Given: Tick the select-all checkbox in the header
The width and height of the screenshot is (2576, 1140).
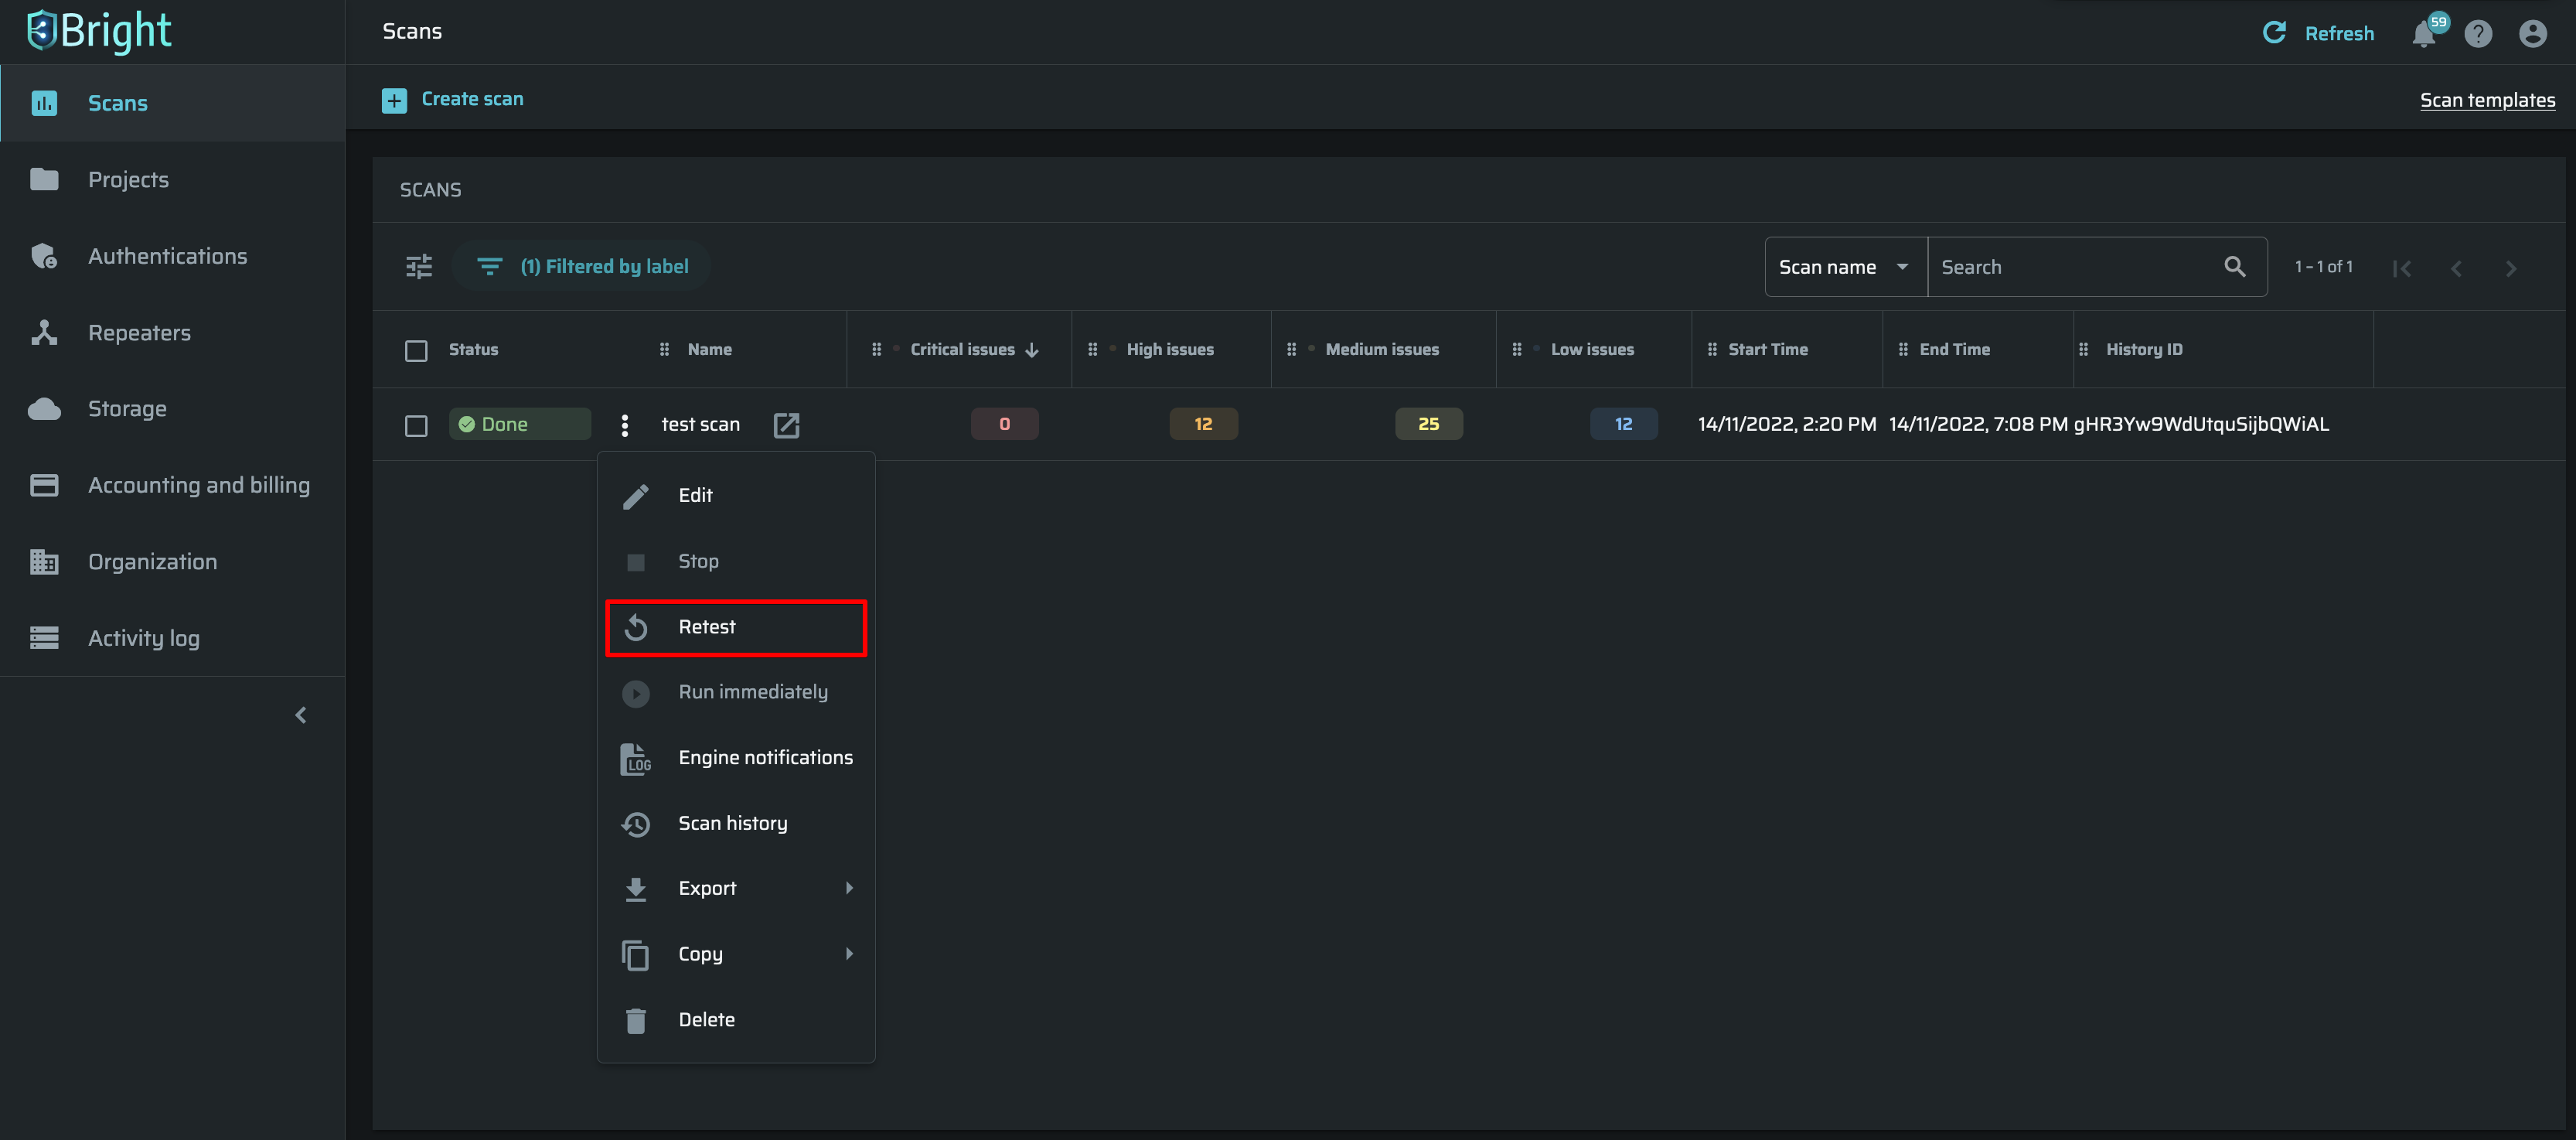Looking at the screenshot, I should coord(416,350).
